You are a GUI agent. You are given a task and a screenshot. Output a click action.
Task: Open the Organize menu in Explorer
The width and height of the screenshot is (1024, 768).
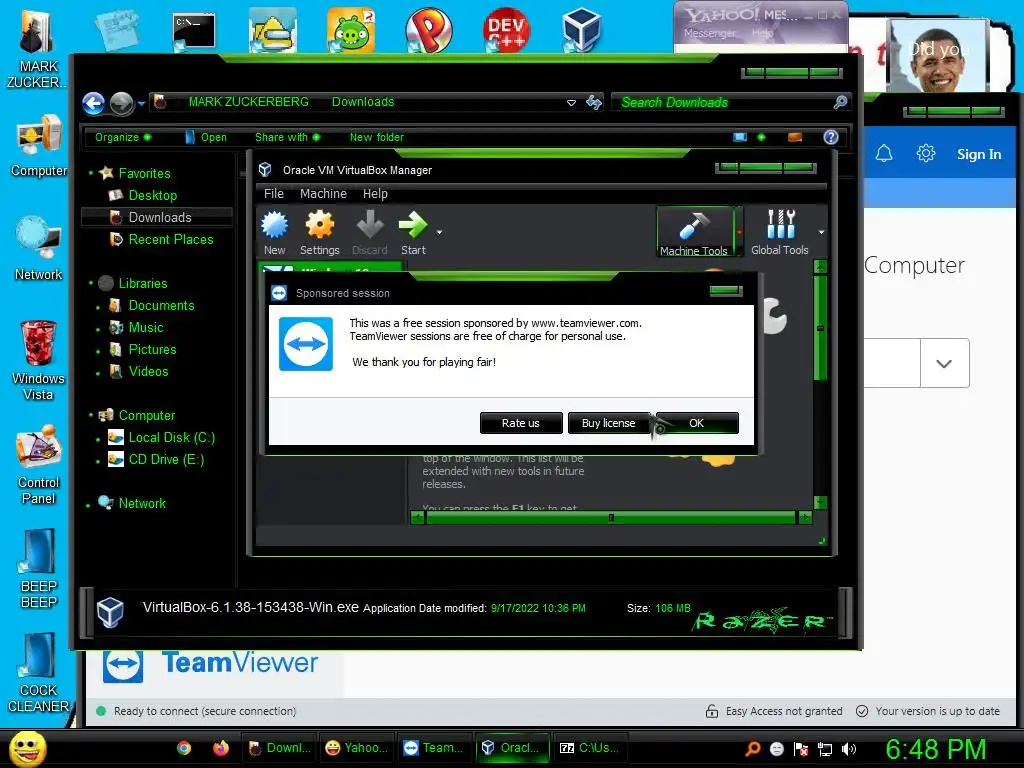coord(123,137)
